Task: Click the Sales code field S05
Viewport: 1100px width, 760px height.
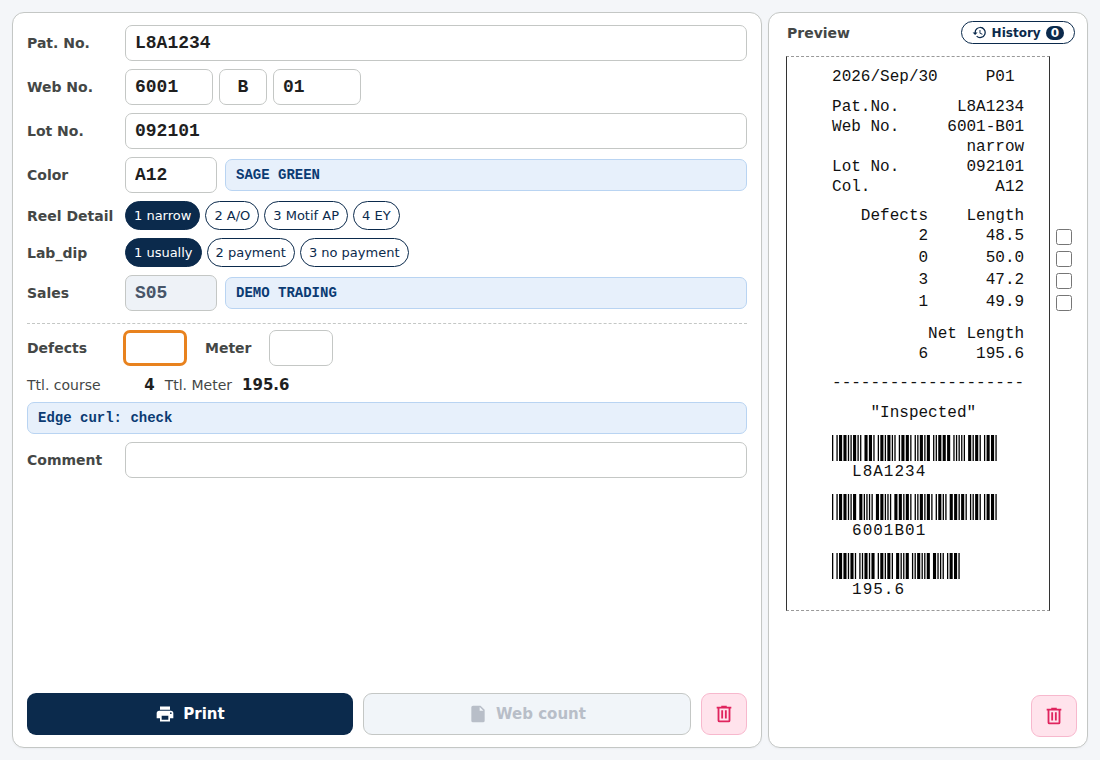Action: (x=171, y=293)
